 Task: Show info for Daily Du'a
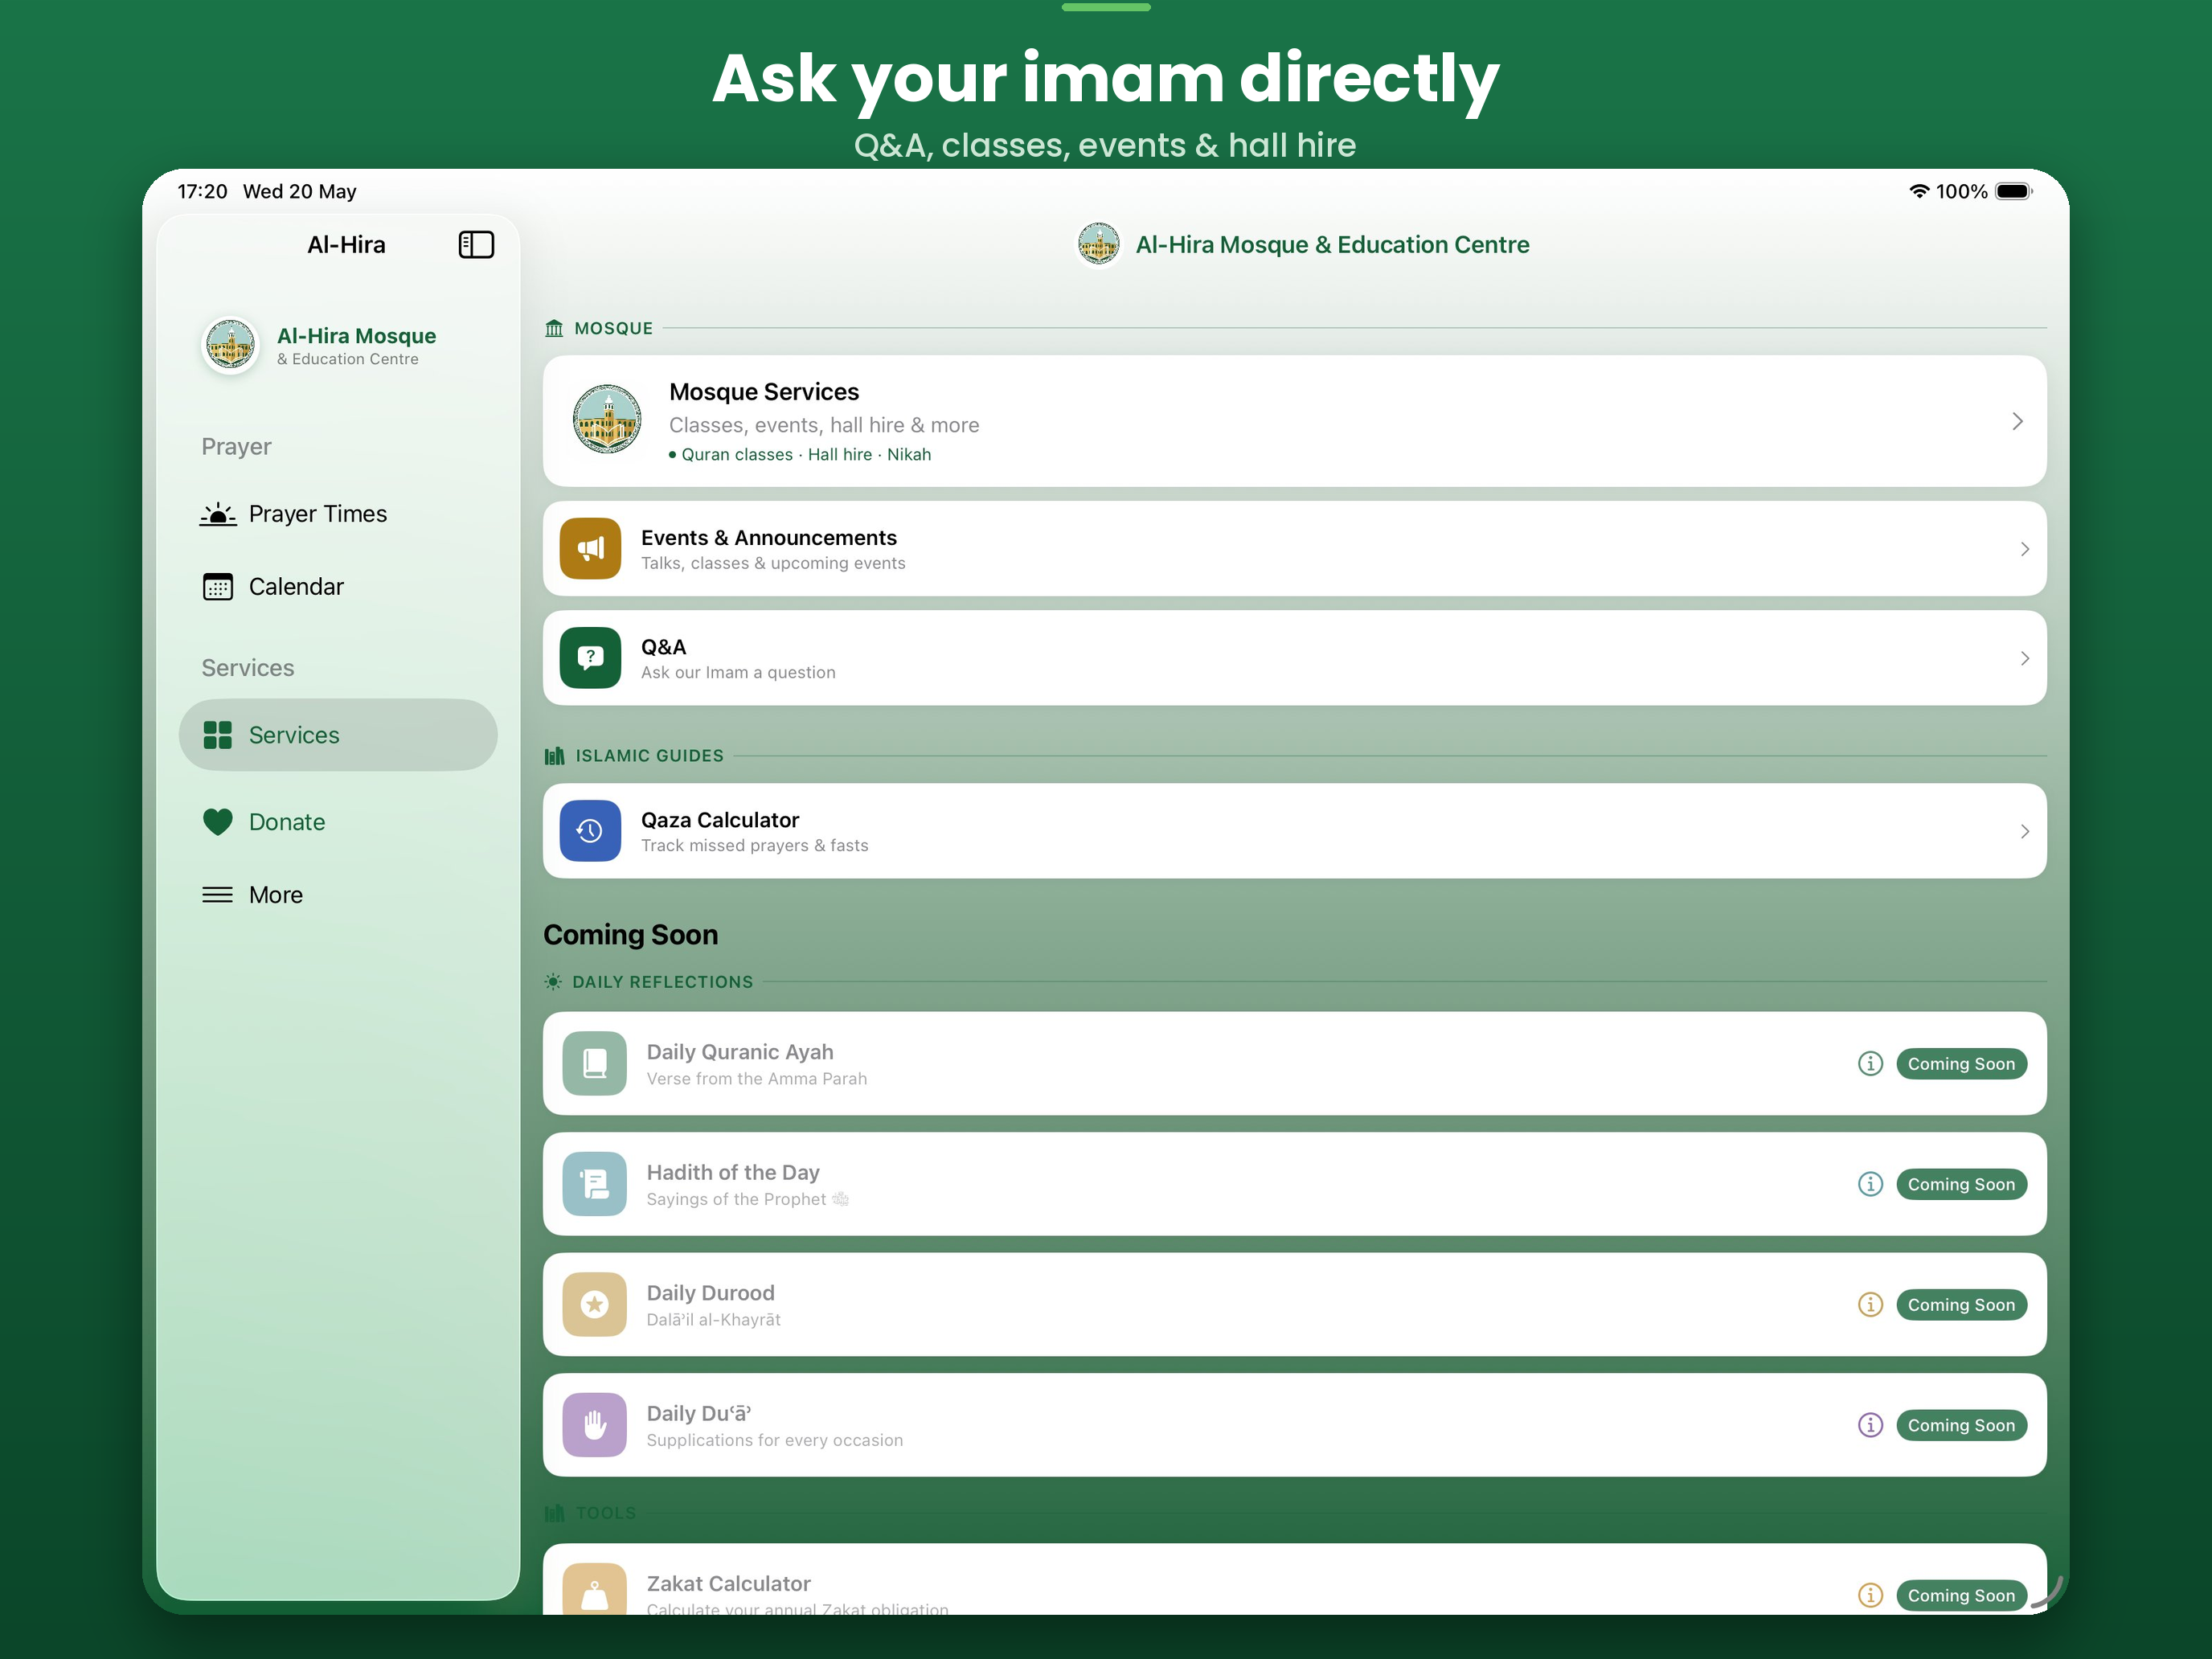coord(1870,1425)
